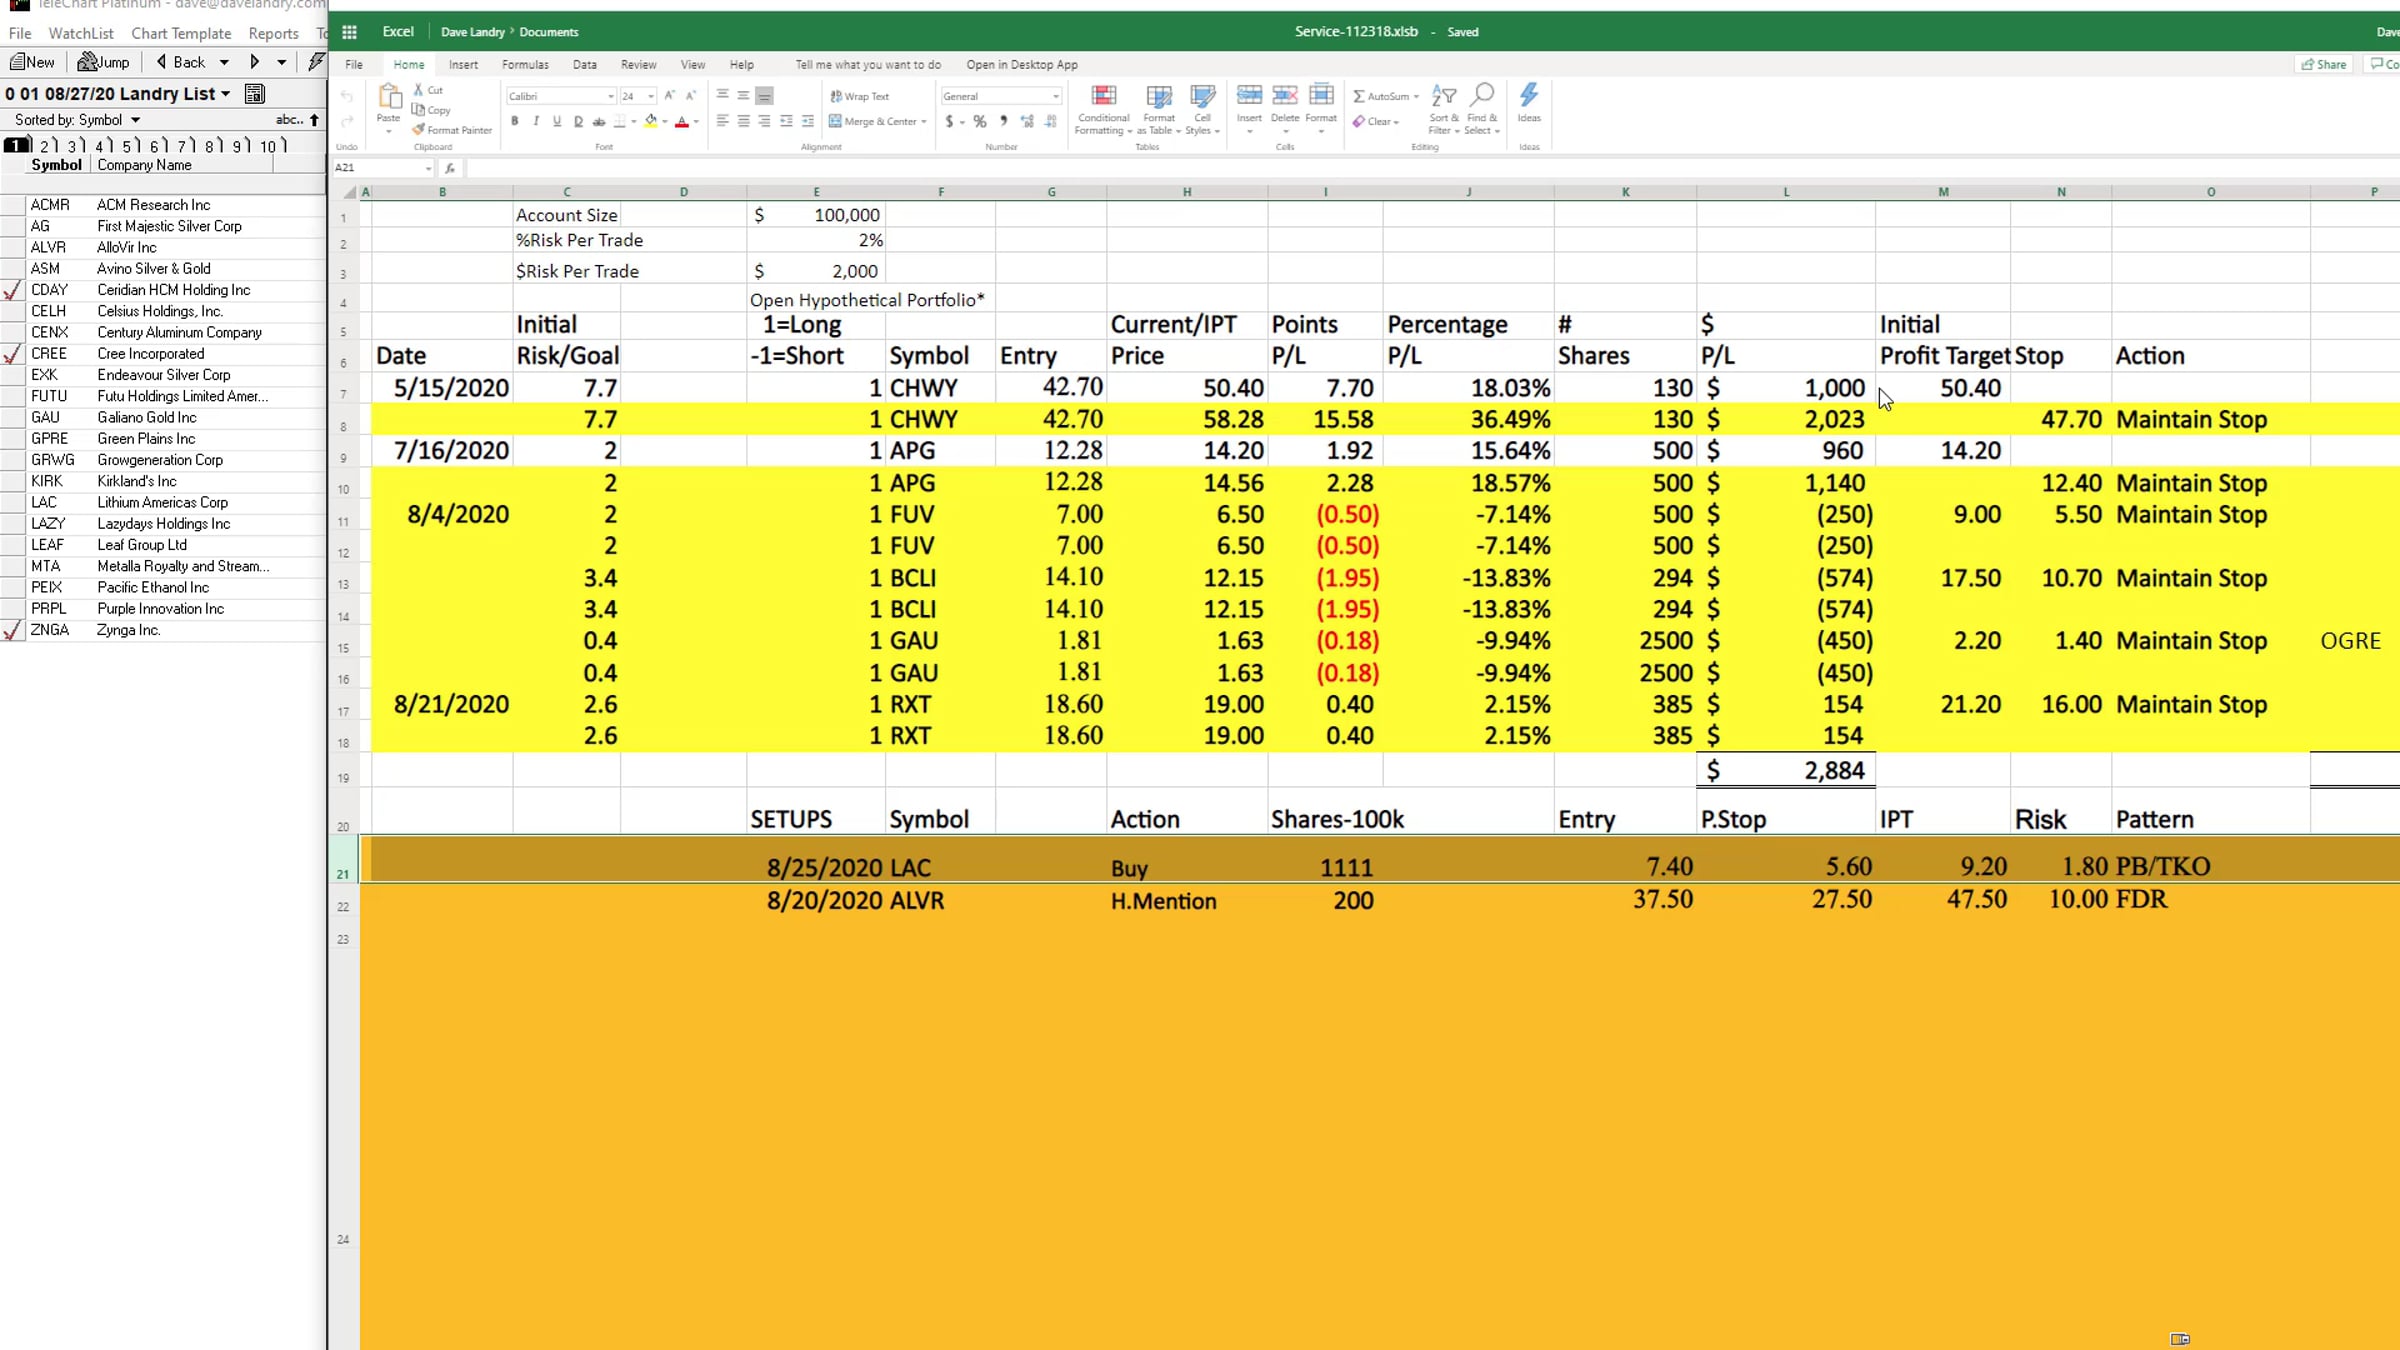The width and height of the screenshot is (2400, 1350).
Task: Click the red font color button
Action: (682, 122)
